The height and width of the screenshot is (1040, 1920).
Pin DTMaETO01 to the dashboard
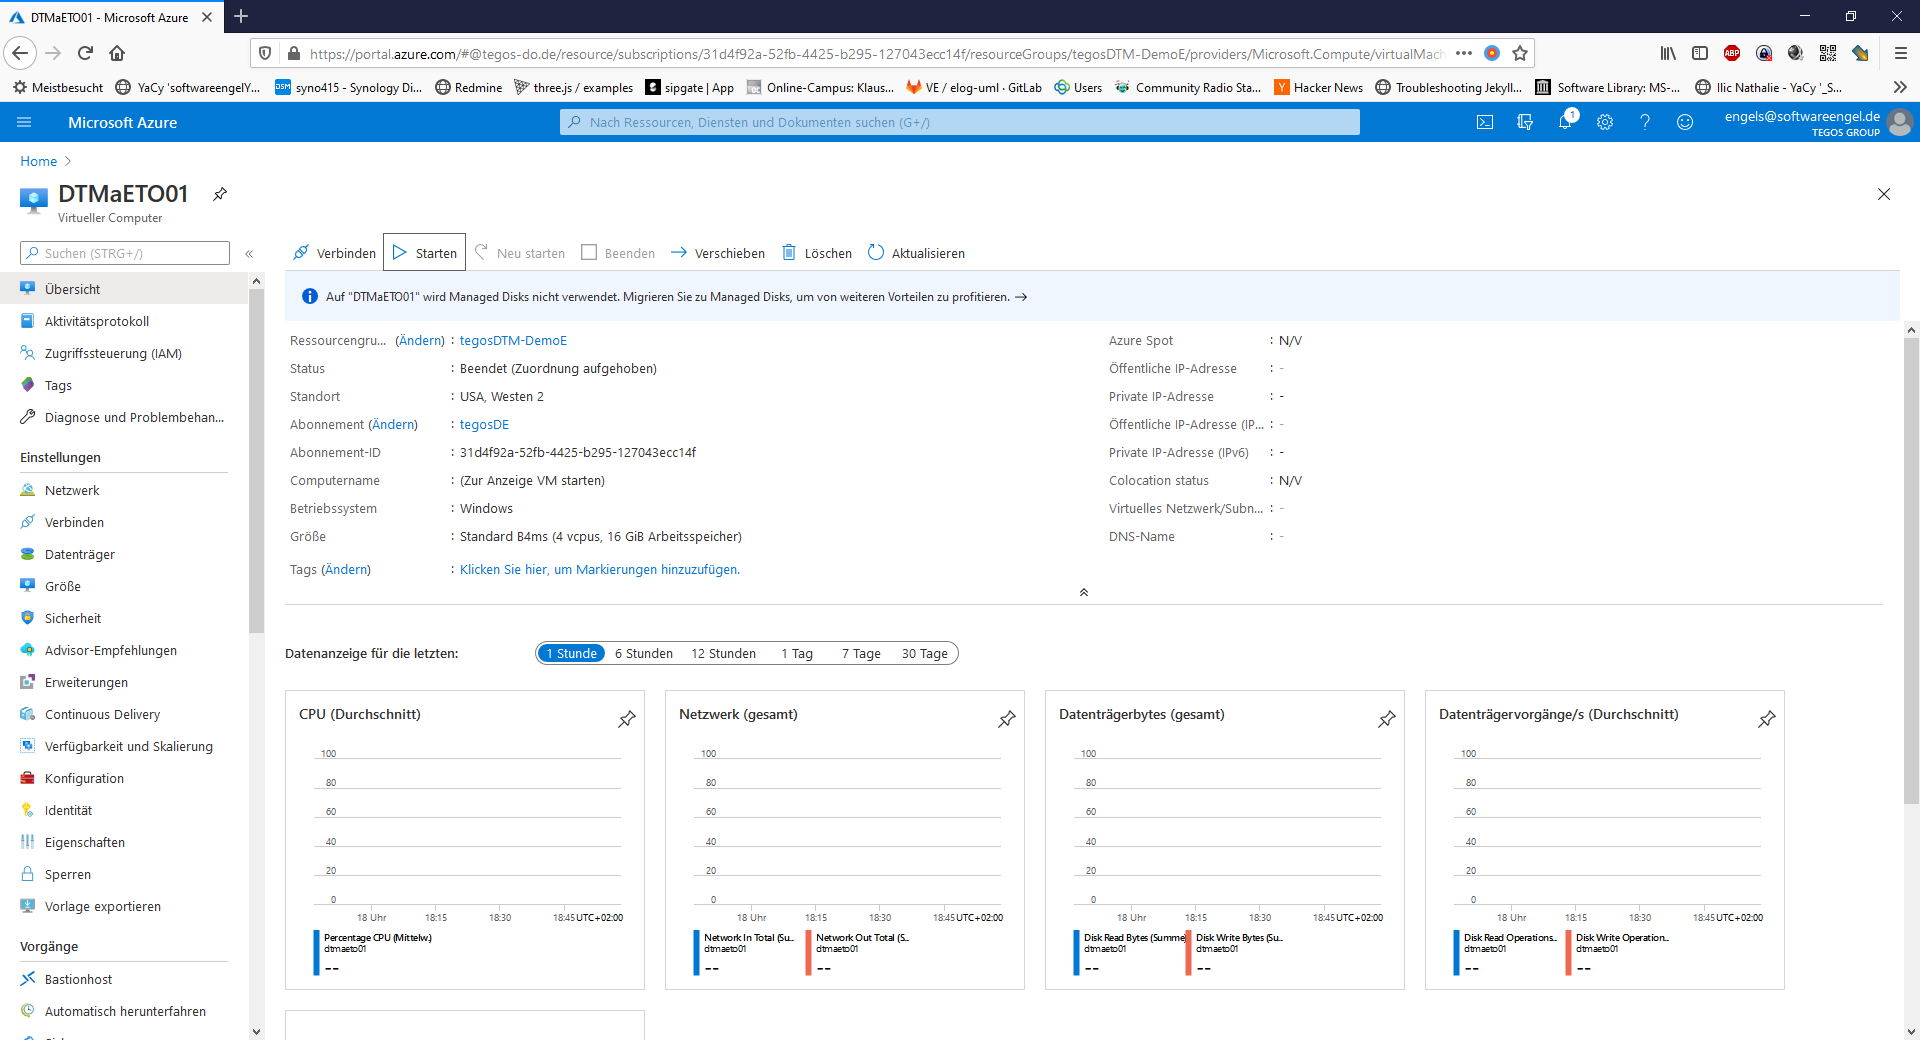click(x=220, y=194)
